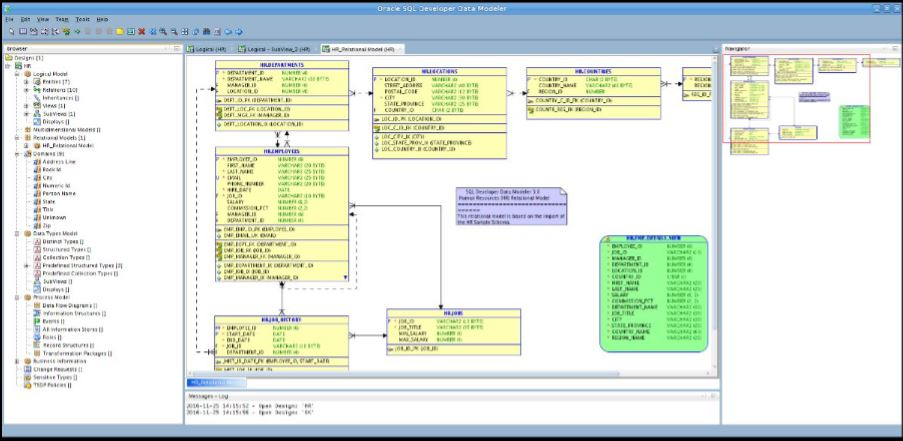Collapse the Logical Model node
Screen dimensions: 903x441
tap(17, 74)
